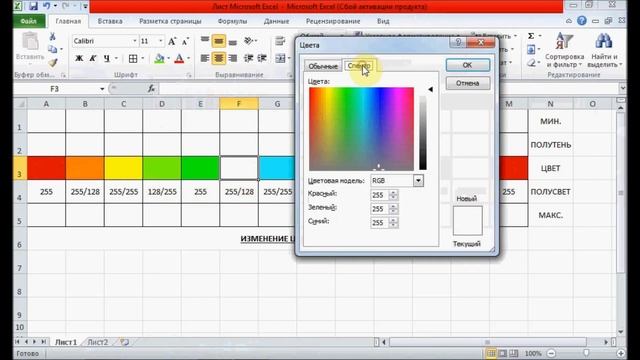The image size is (640, 360).
Task: Increase font size with large A icon
Action: tap(172, 41)
